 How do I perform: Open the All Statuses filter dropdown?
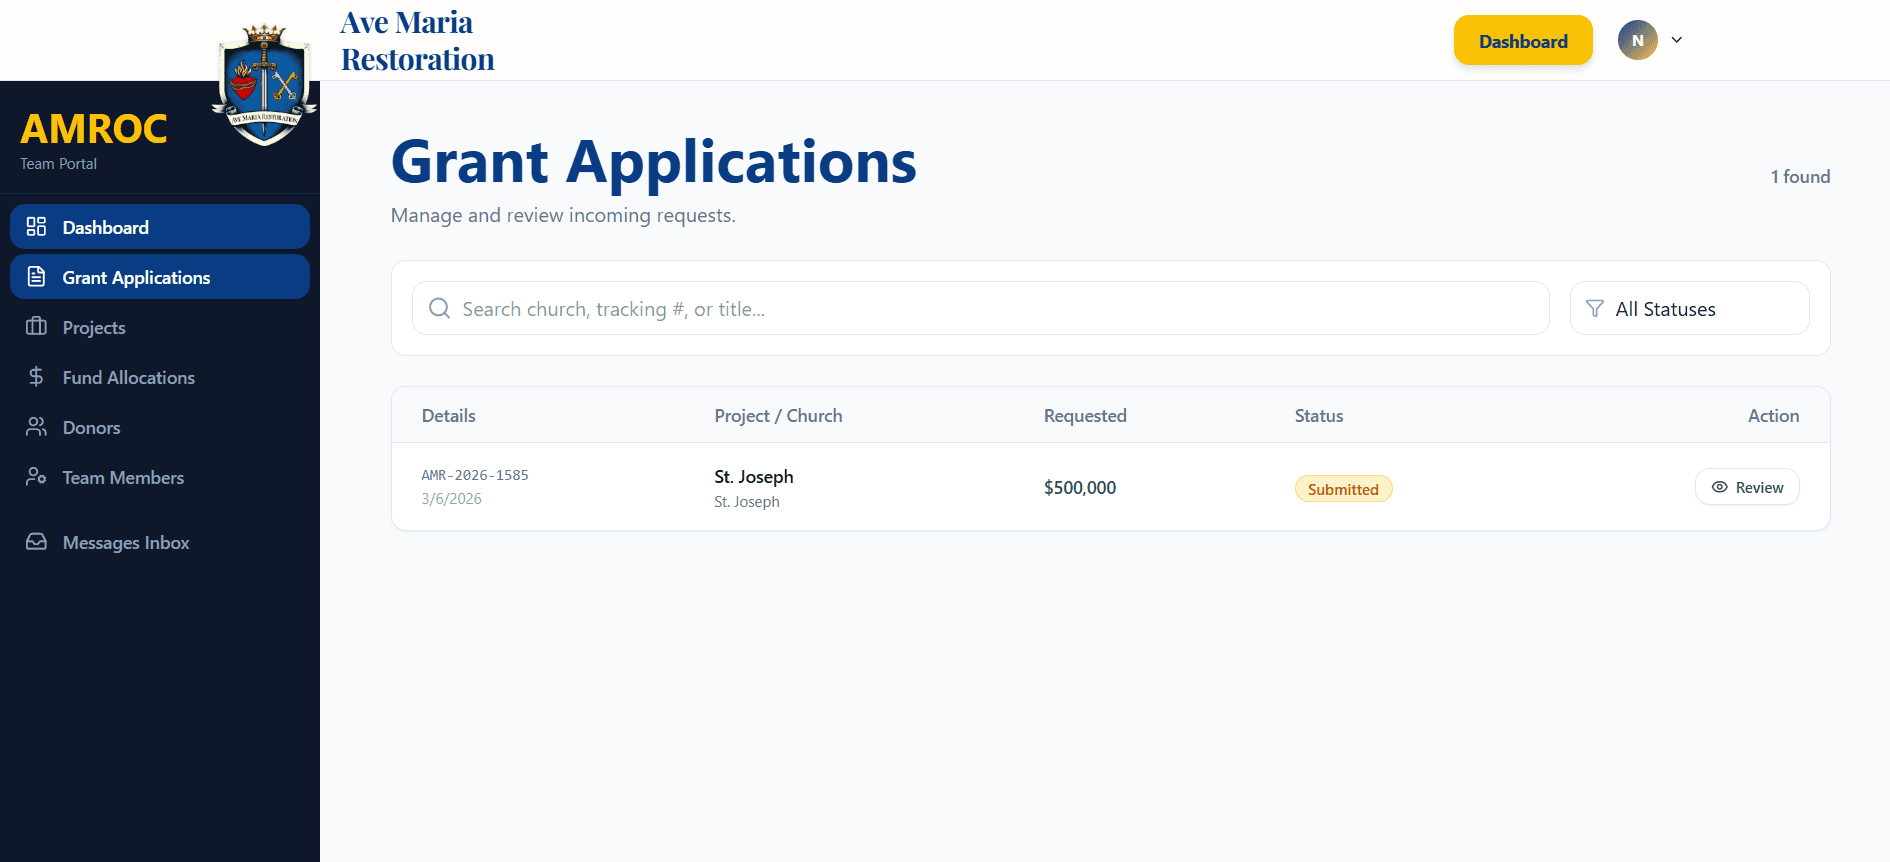pyautogui.click(x=1689, y=308)
